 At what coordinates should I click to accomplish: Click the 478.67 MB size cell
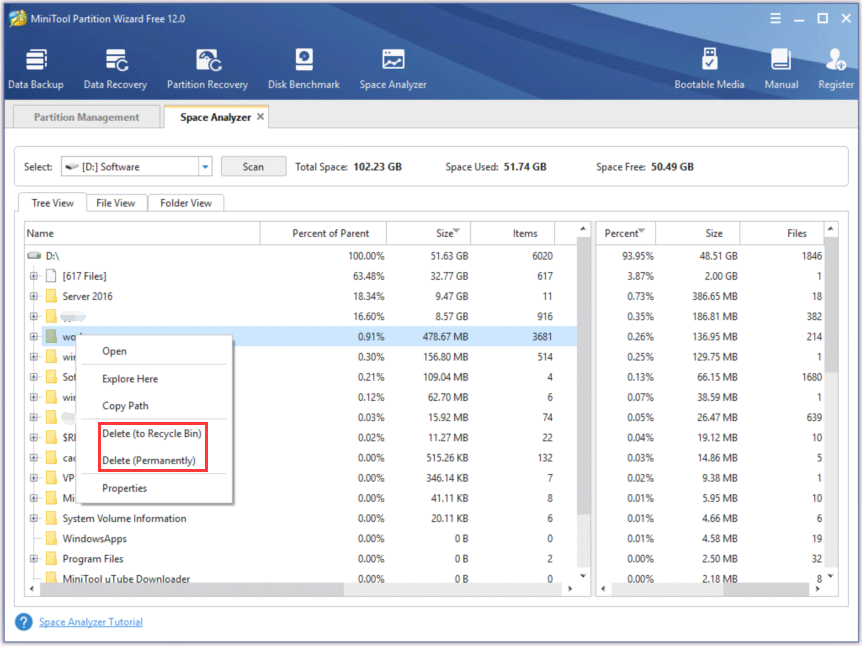click(445, 336)
